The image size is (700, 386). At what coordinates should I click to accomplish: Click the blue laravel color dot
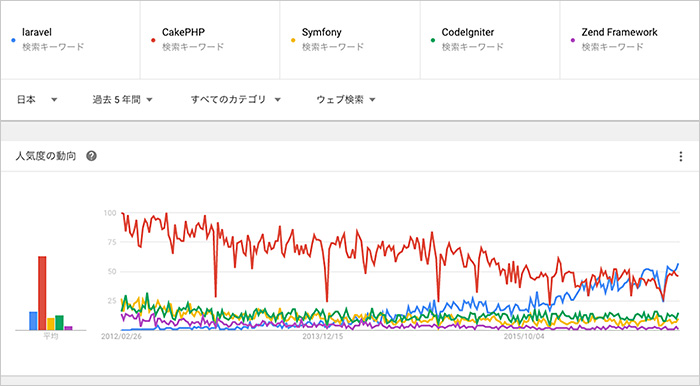click(x=13, y=40)
